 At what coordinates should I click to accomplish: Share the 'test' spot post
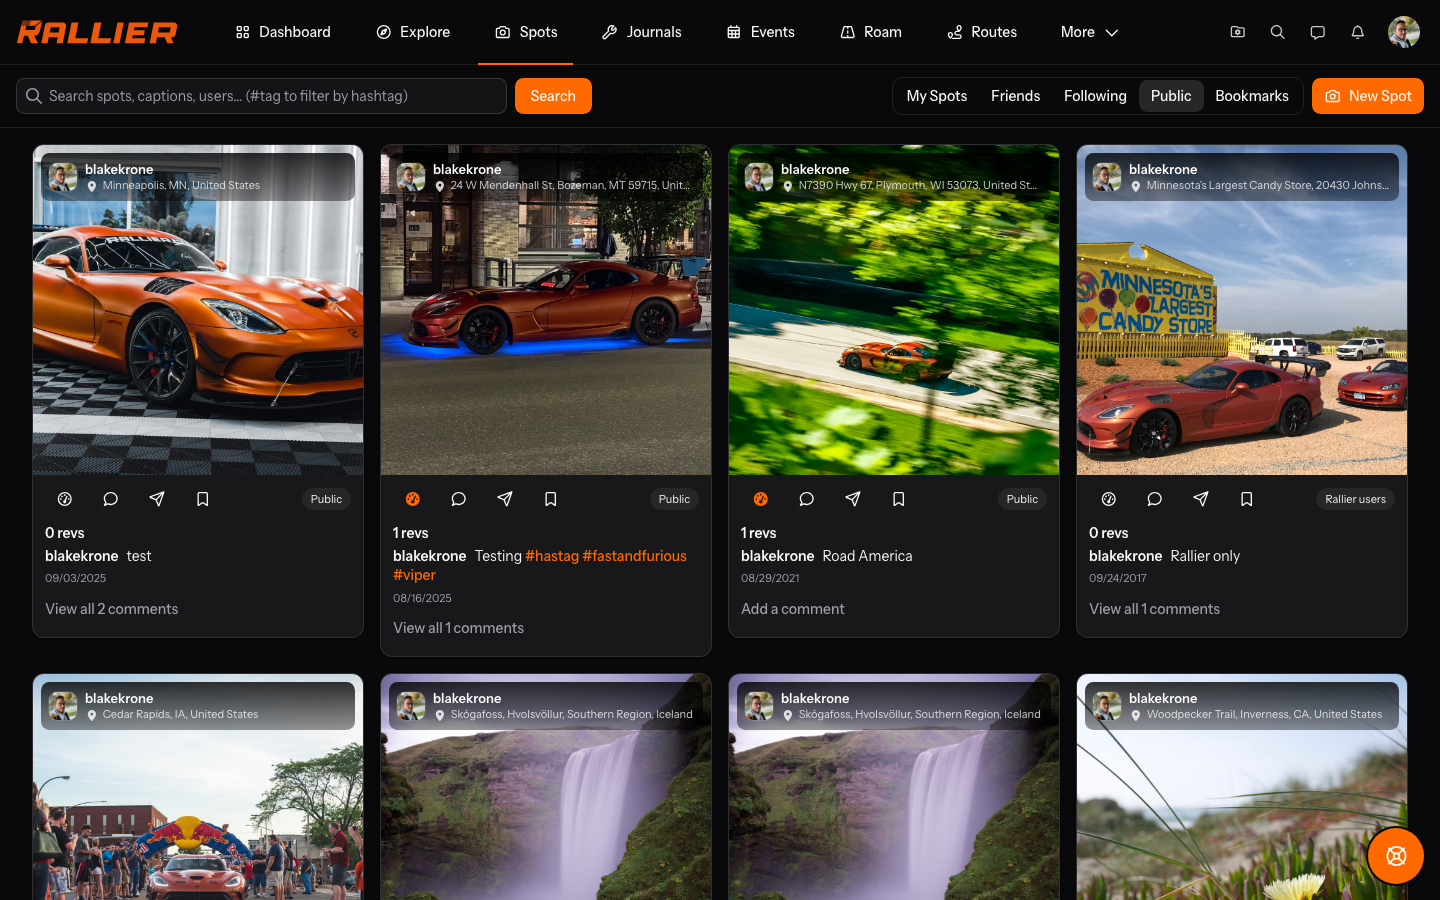click(157, 499)
